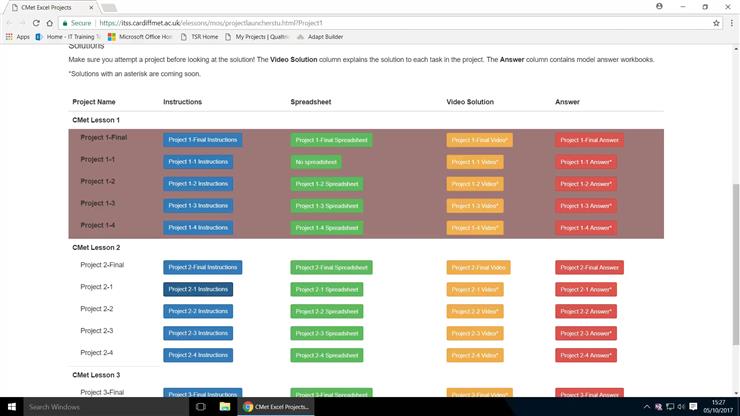Viewport: 740px width, 416px height.
Task: Watch Project 1-Final Video
Action: pos(479,140)
